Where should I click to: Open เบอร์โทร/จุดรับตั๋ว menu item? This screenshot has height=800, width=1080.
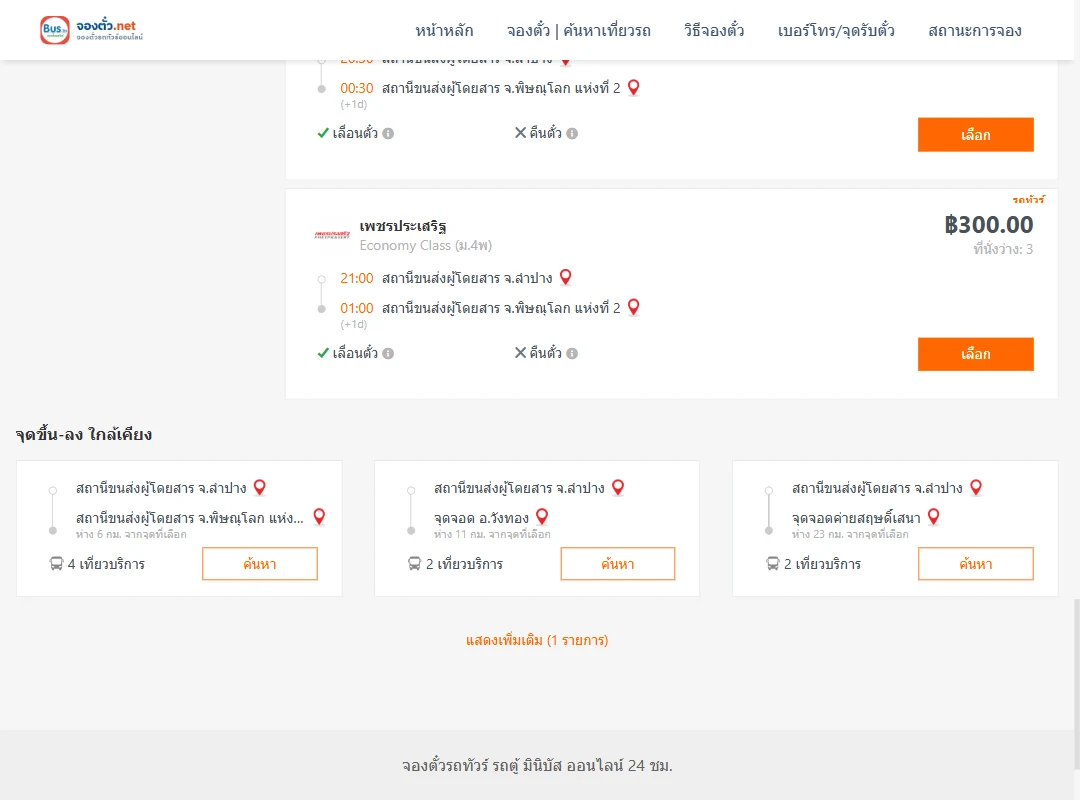coord(836,30)
